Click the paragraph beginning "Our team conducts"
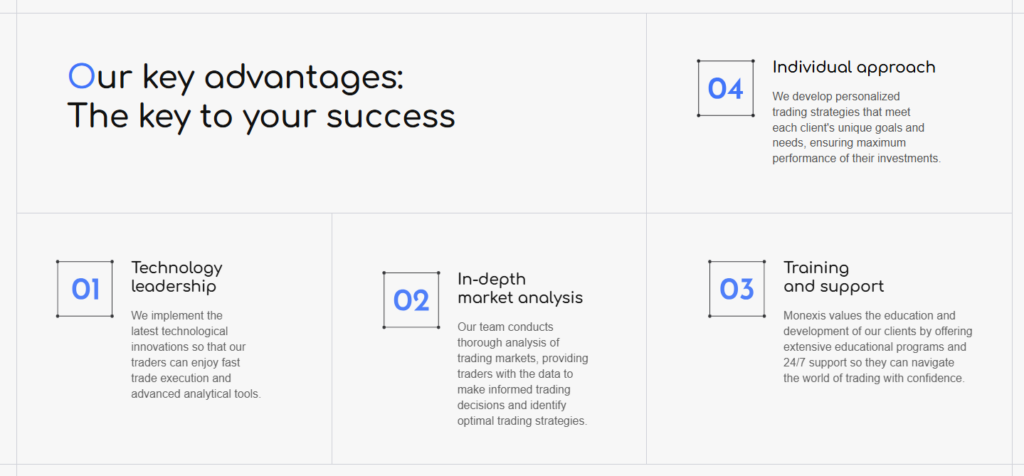 pyautogui.click(x=522, y=374)
